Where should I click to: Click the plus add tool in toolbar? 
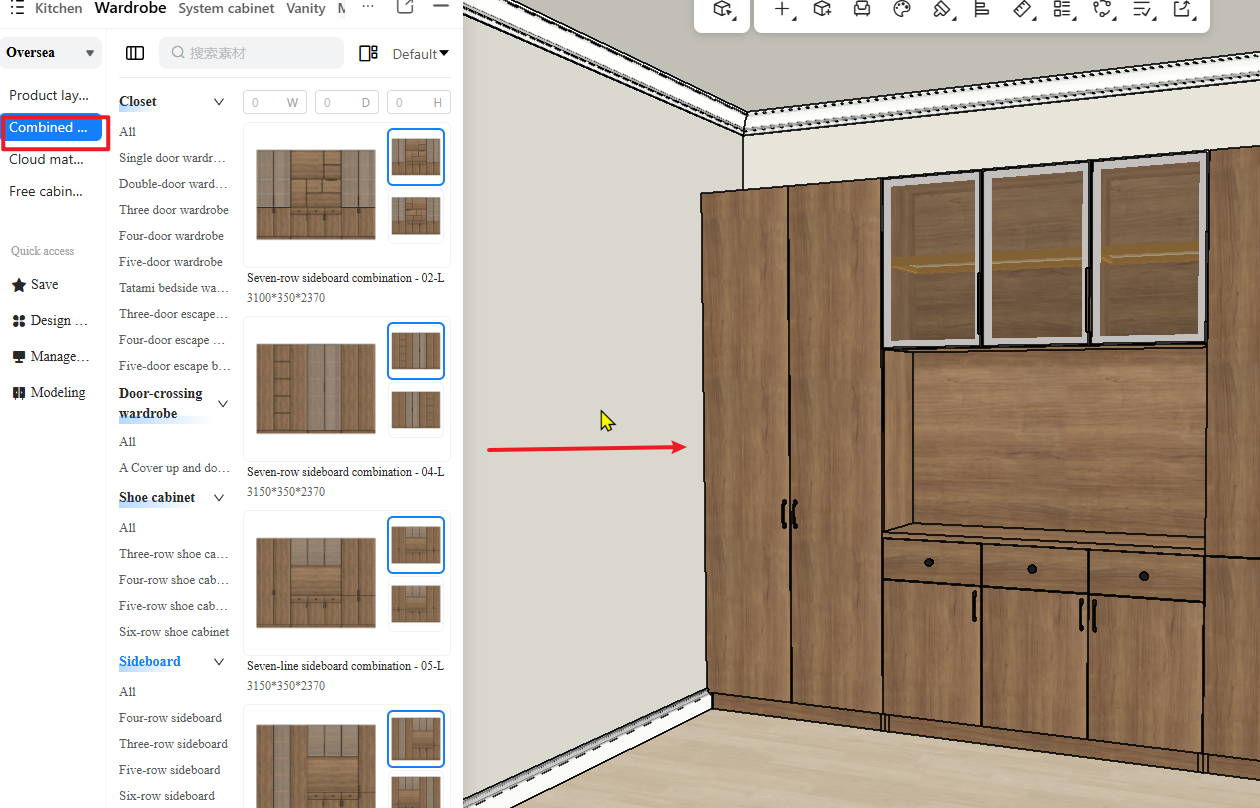[782, 9]
